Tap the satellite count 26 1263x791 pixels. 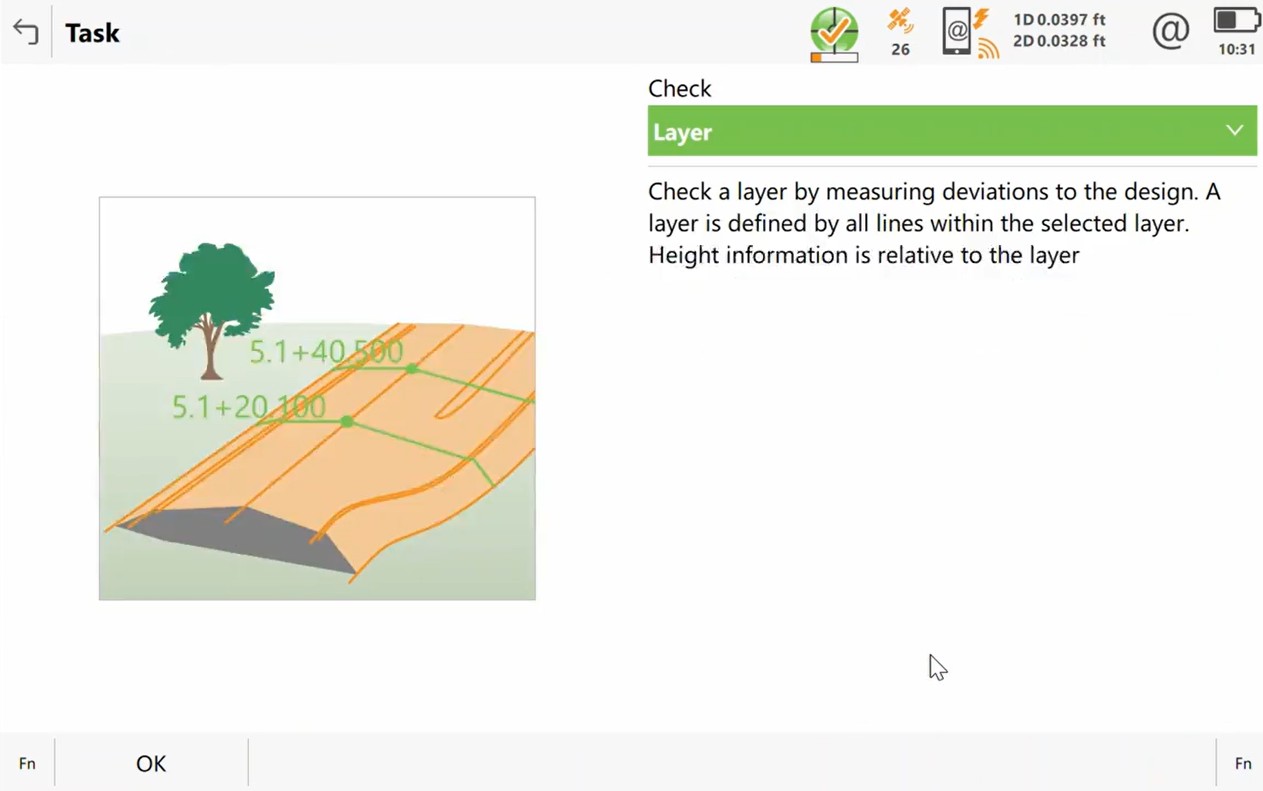900,49
